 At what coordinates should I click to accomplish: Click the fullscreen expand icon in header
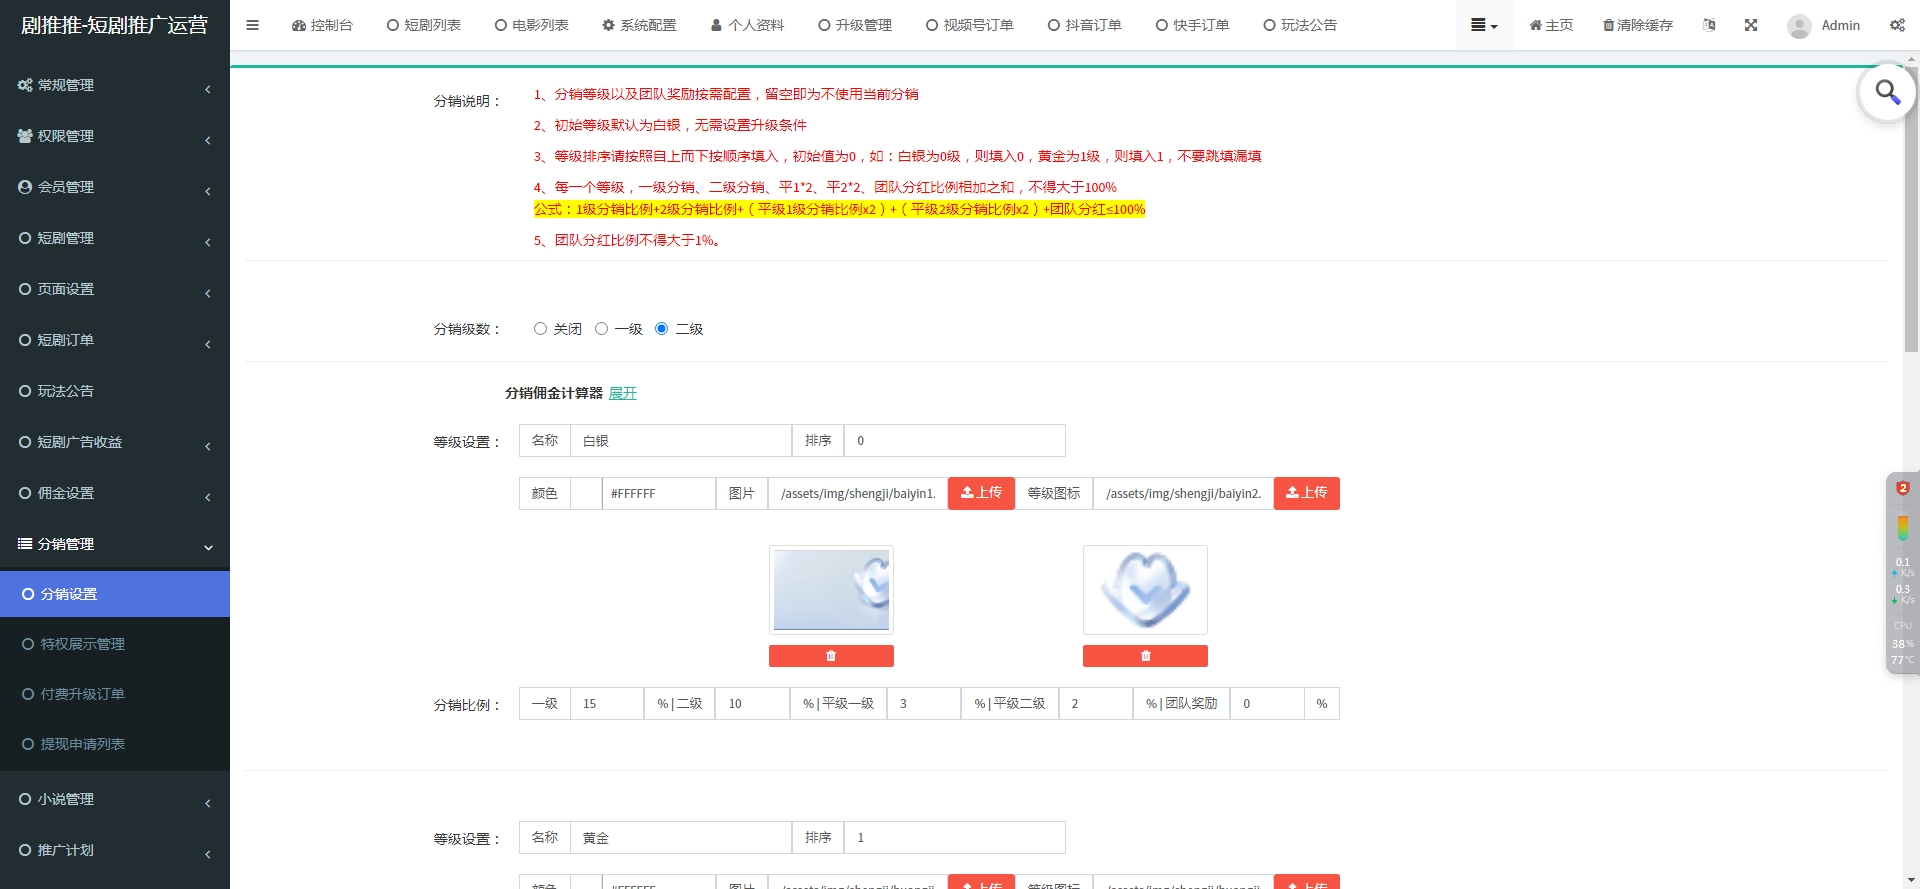tap(1750, 25)
